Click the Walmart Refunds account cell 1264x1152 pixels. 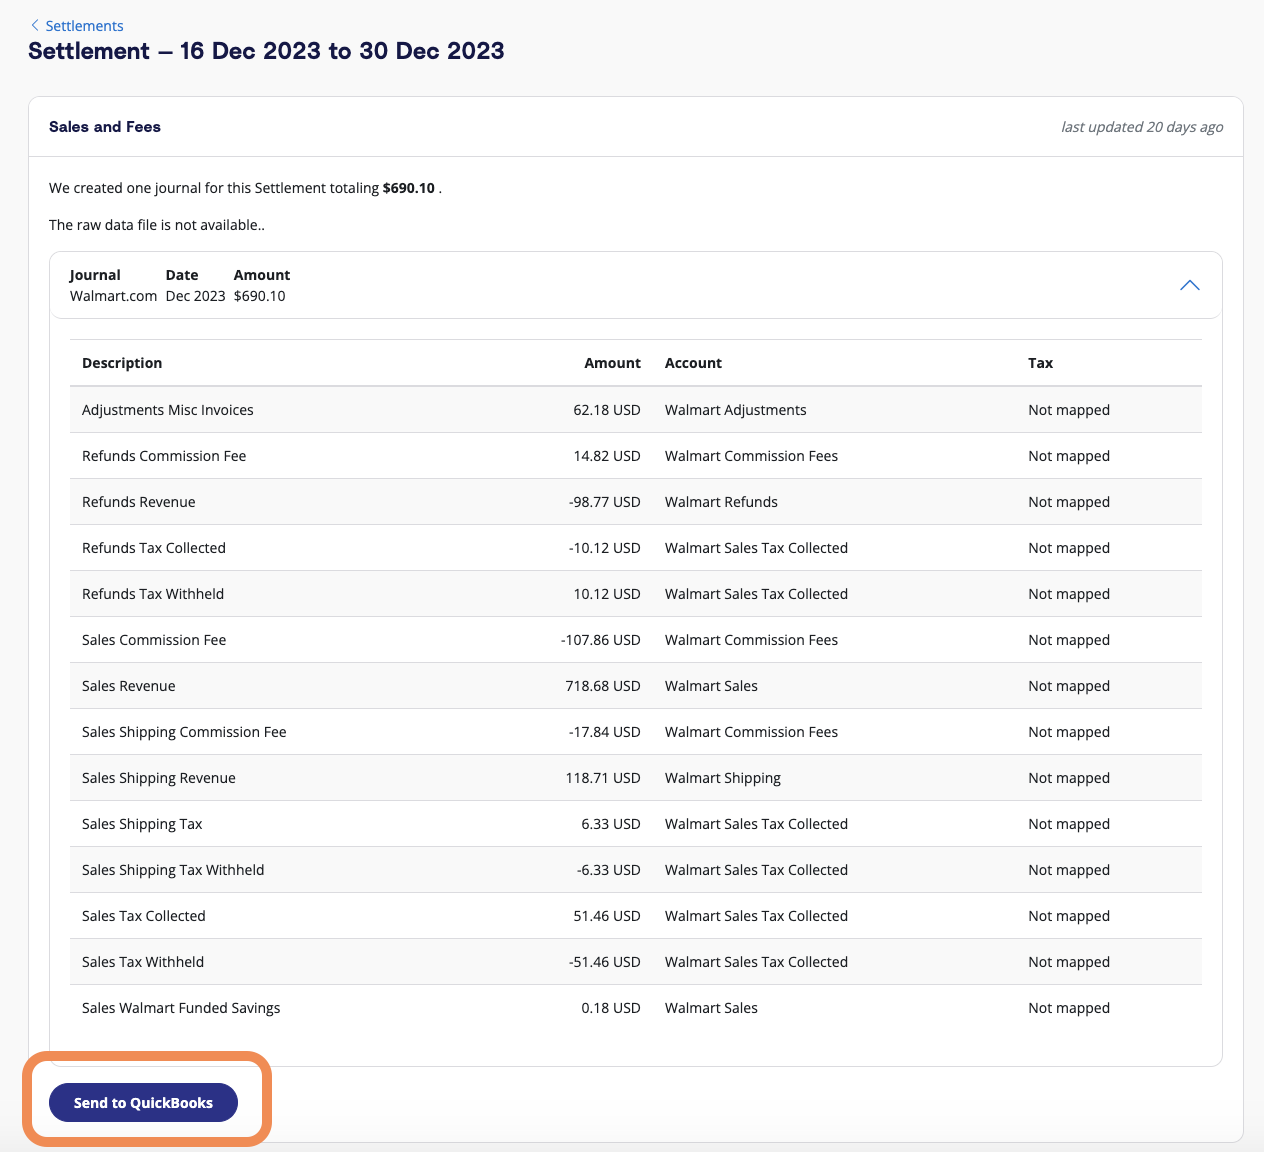point(721,502)
